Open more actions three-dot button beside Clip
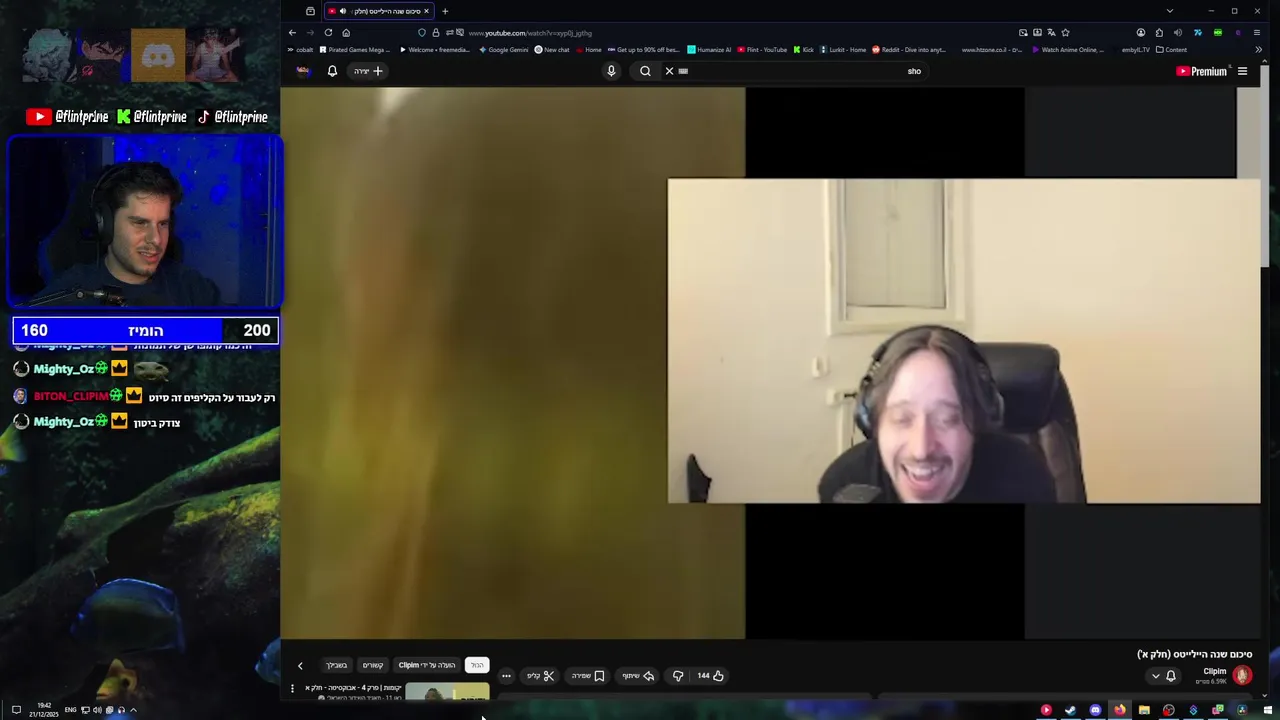Viewport: 1280px width, 720px height. tap(506, 676)
